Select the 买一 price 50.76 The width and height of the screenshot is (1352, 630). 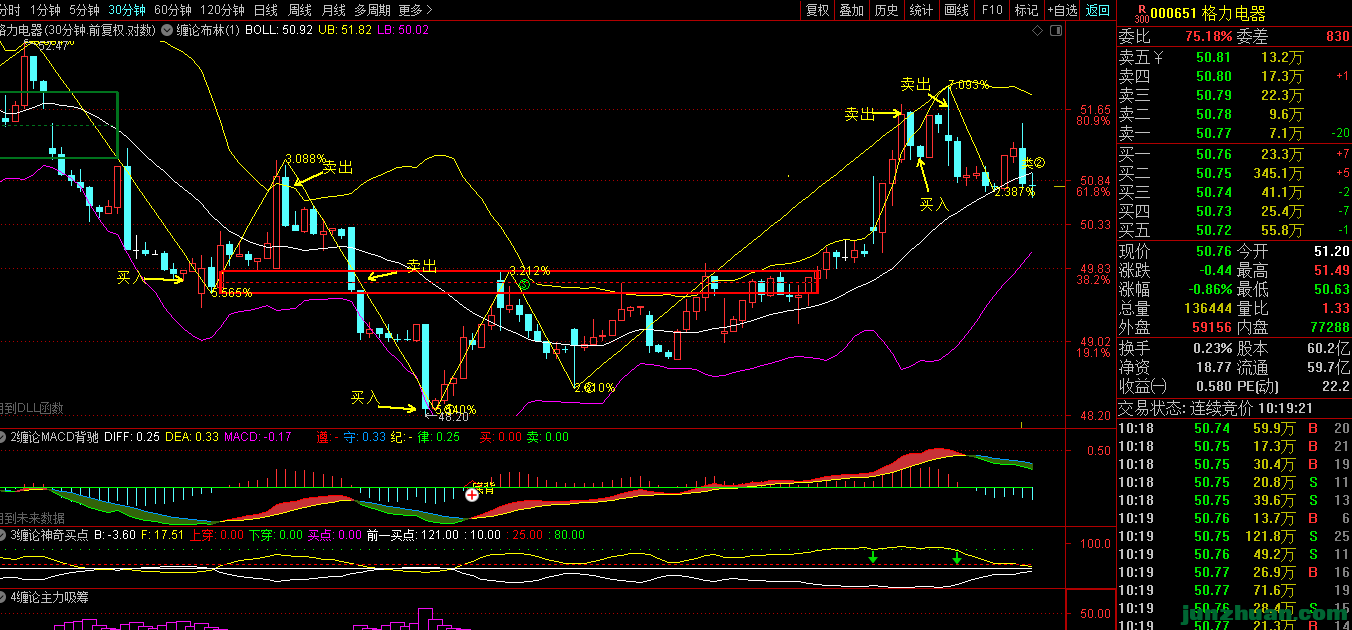pyautogui.click(x=1214, y=154)
